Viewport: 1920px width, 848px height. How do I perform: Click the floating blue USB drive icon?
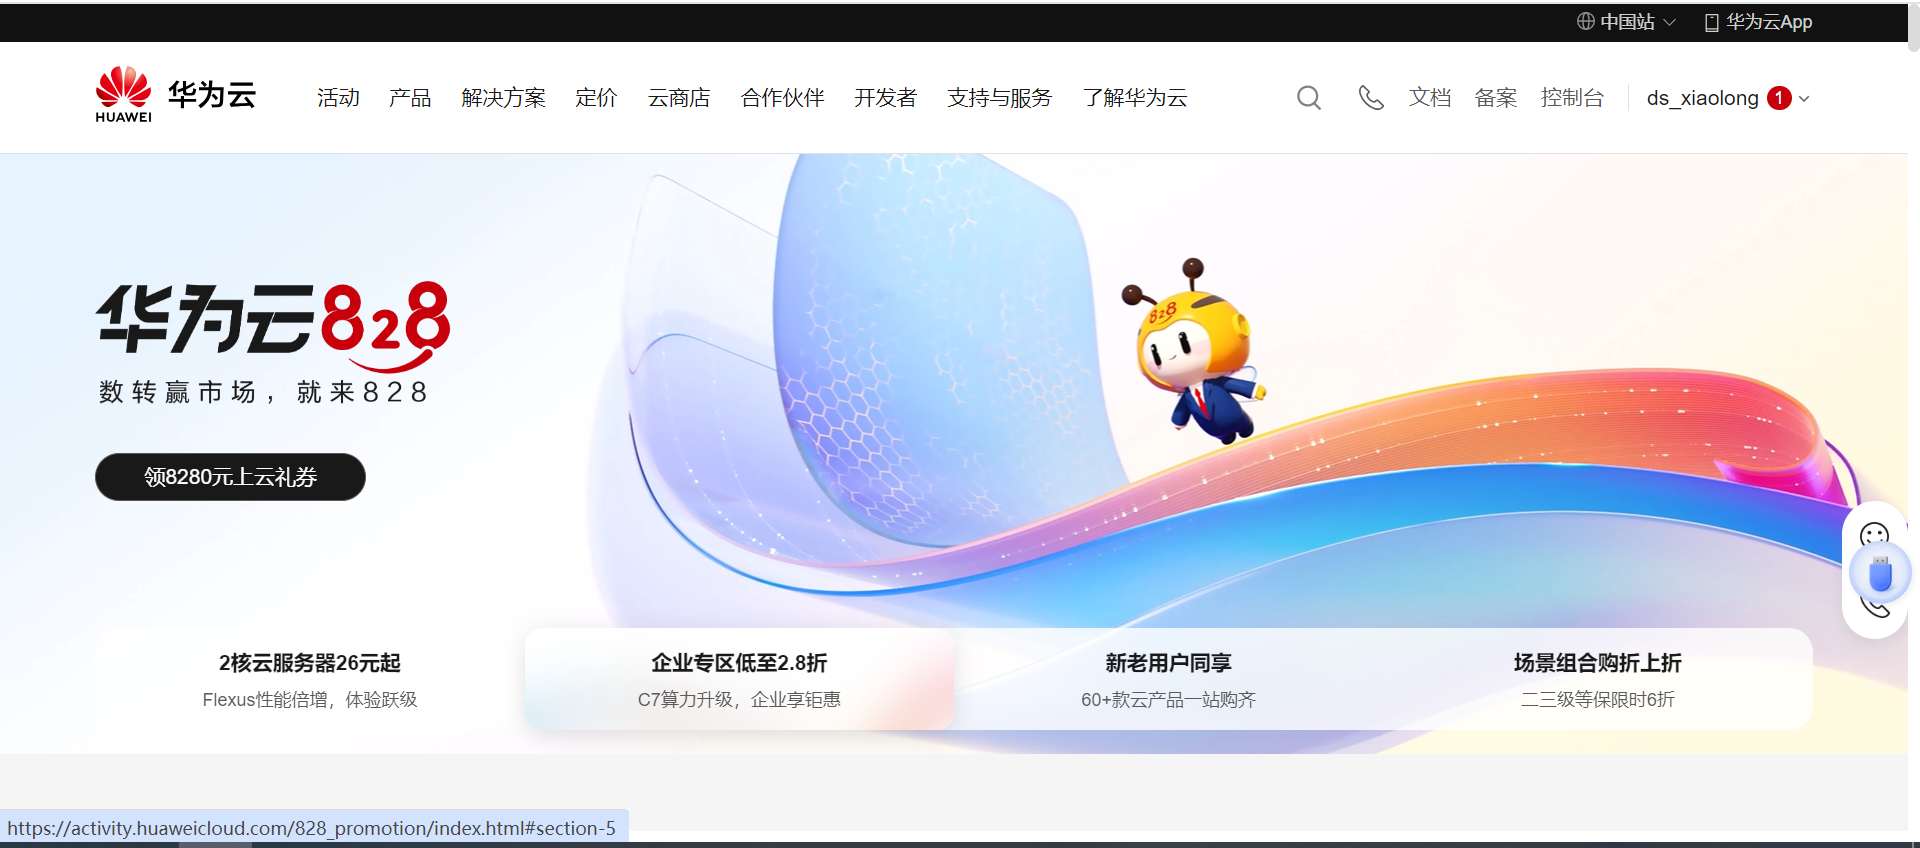(1880, 574)
